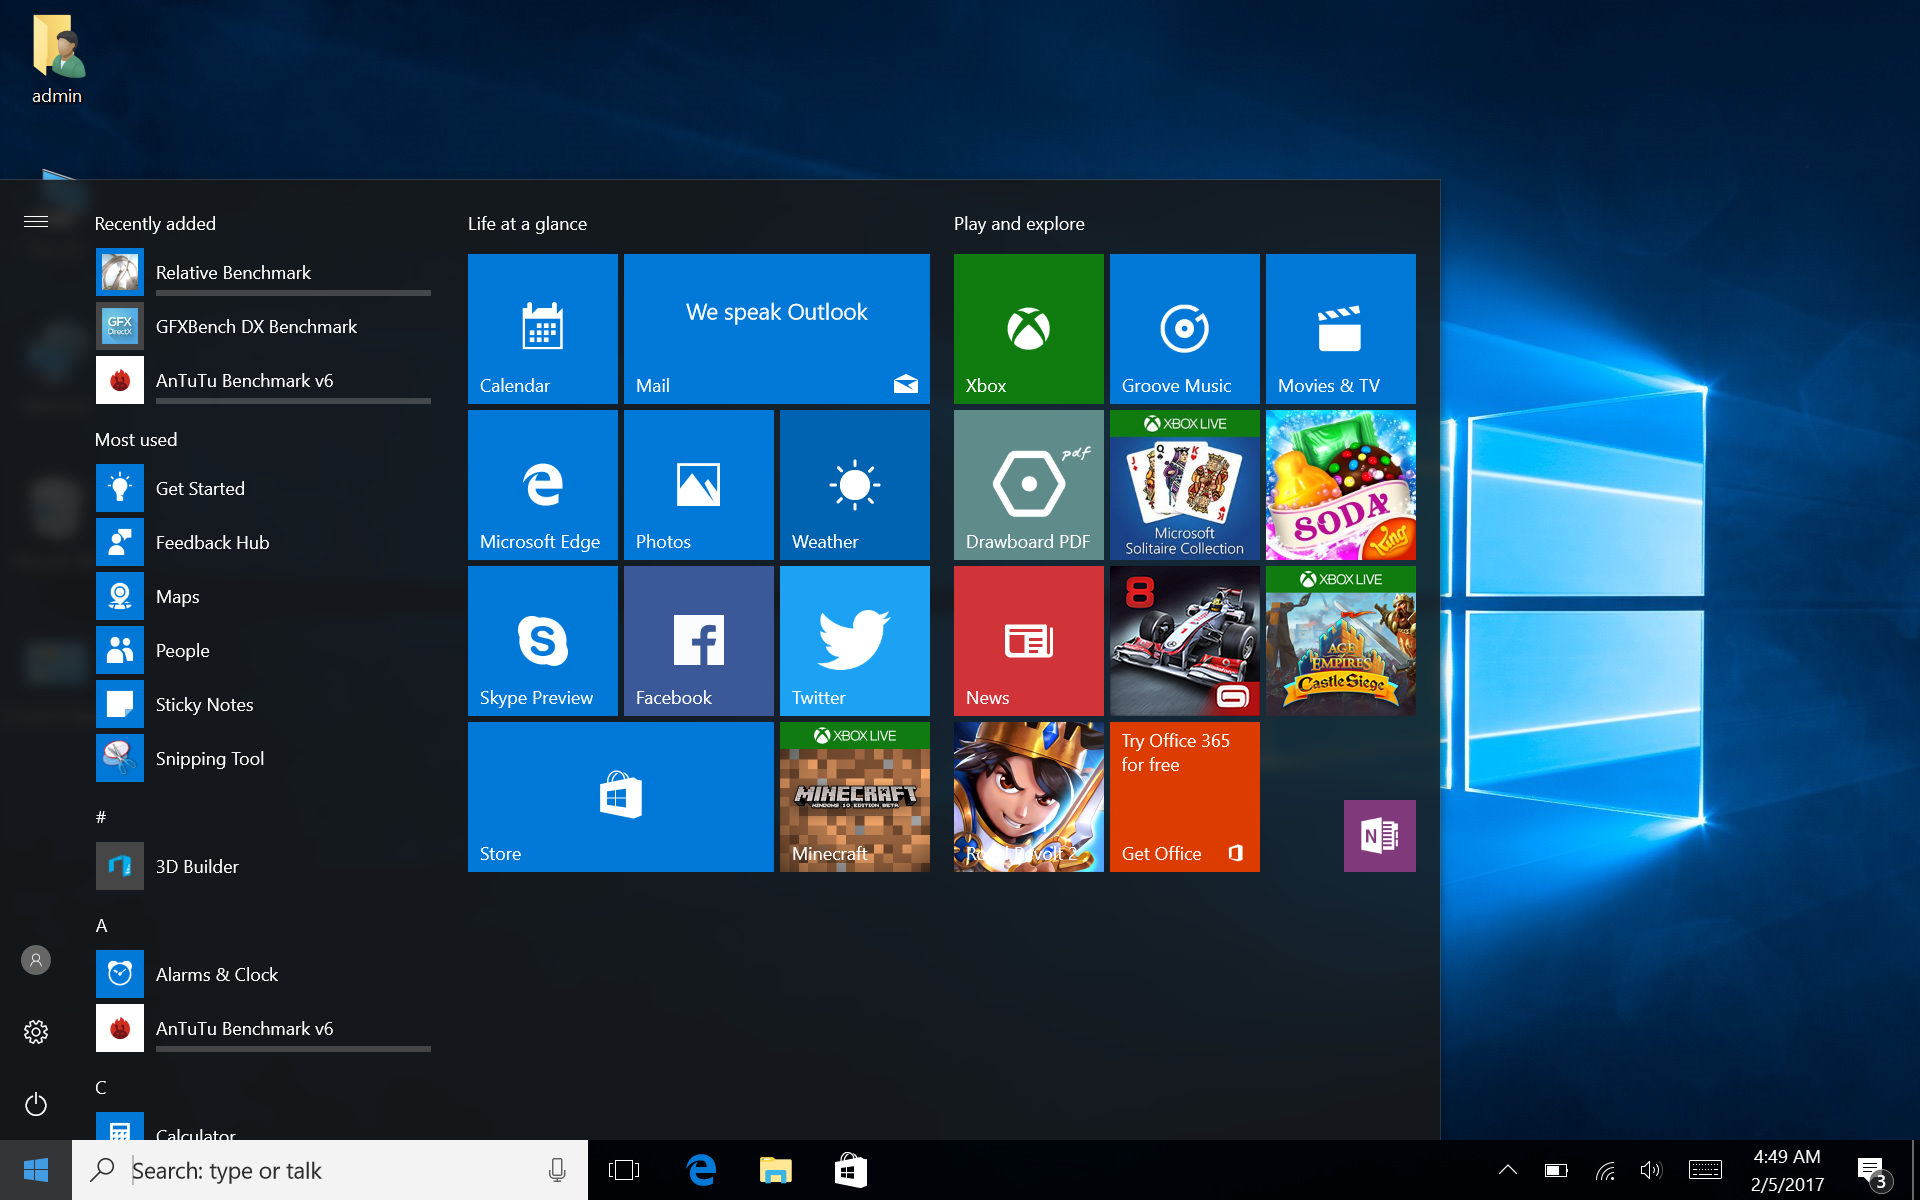The image size is (1920, 1200).
Task: Click the volume speaker icon
Action: (1651, 1170)
